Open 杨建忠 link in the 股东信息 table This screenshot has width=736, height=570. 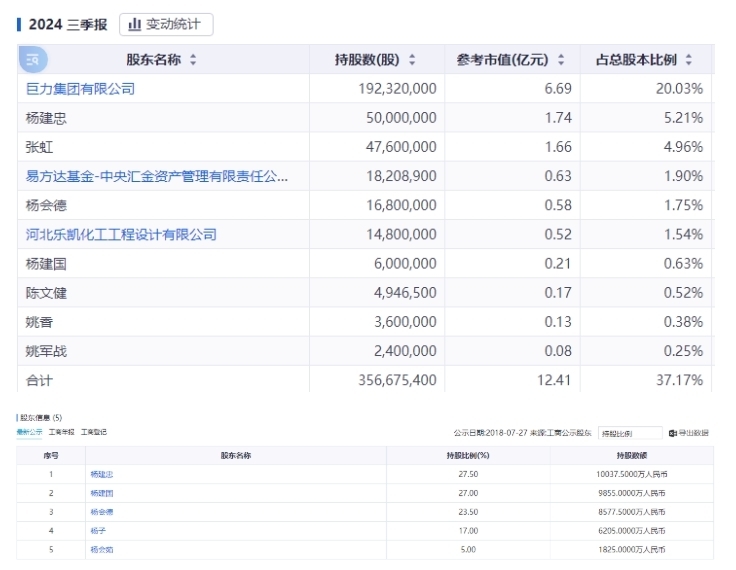tap(102, 474)
